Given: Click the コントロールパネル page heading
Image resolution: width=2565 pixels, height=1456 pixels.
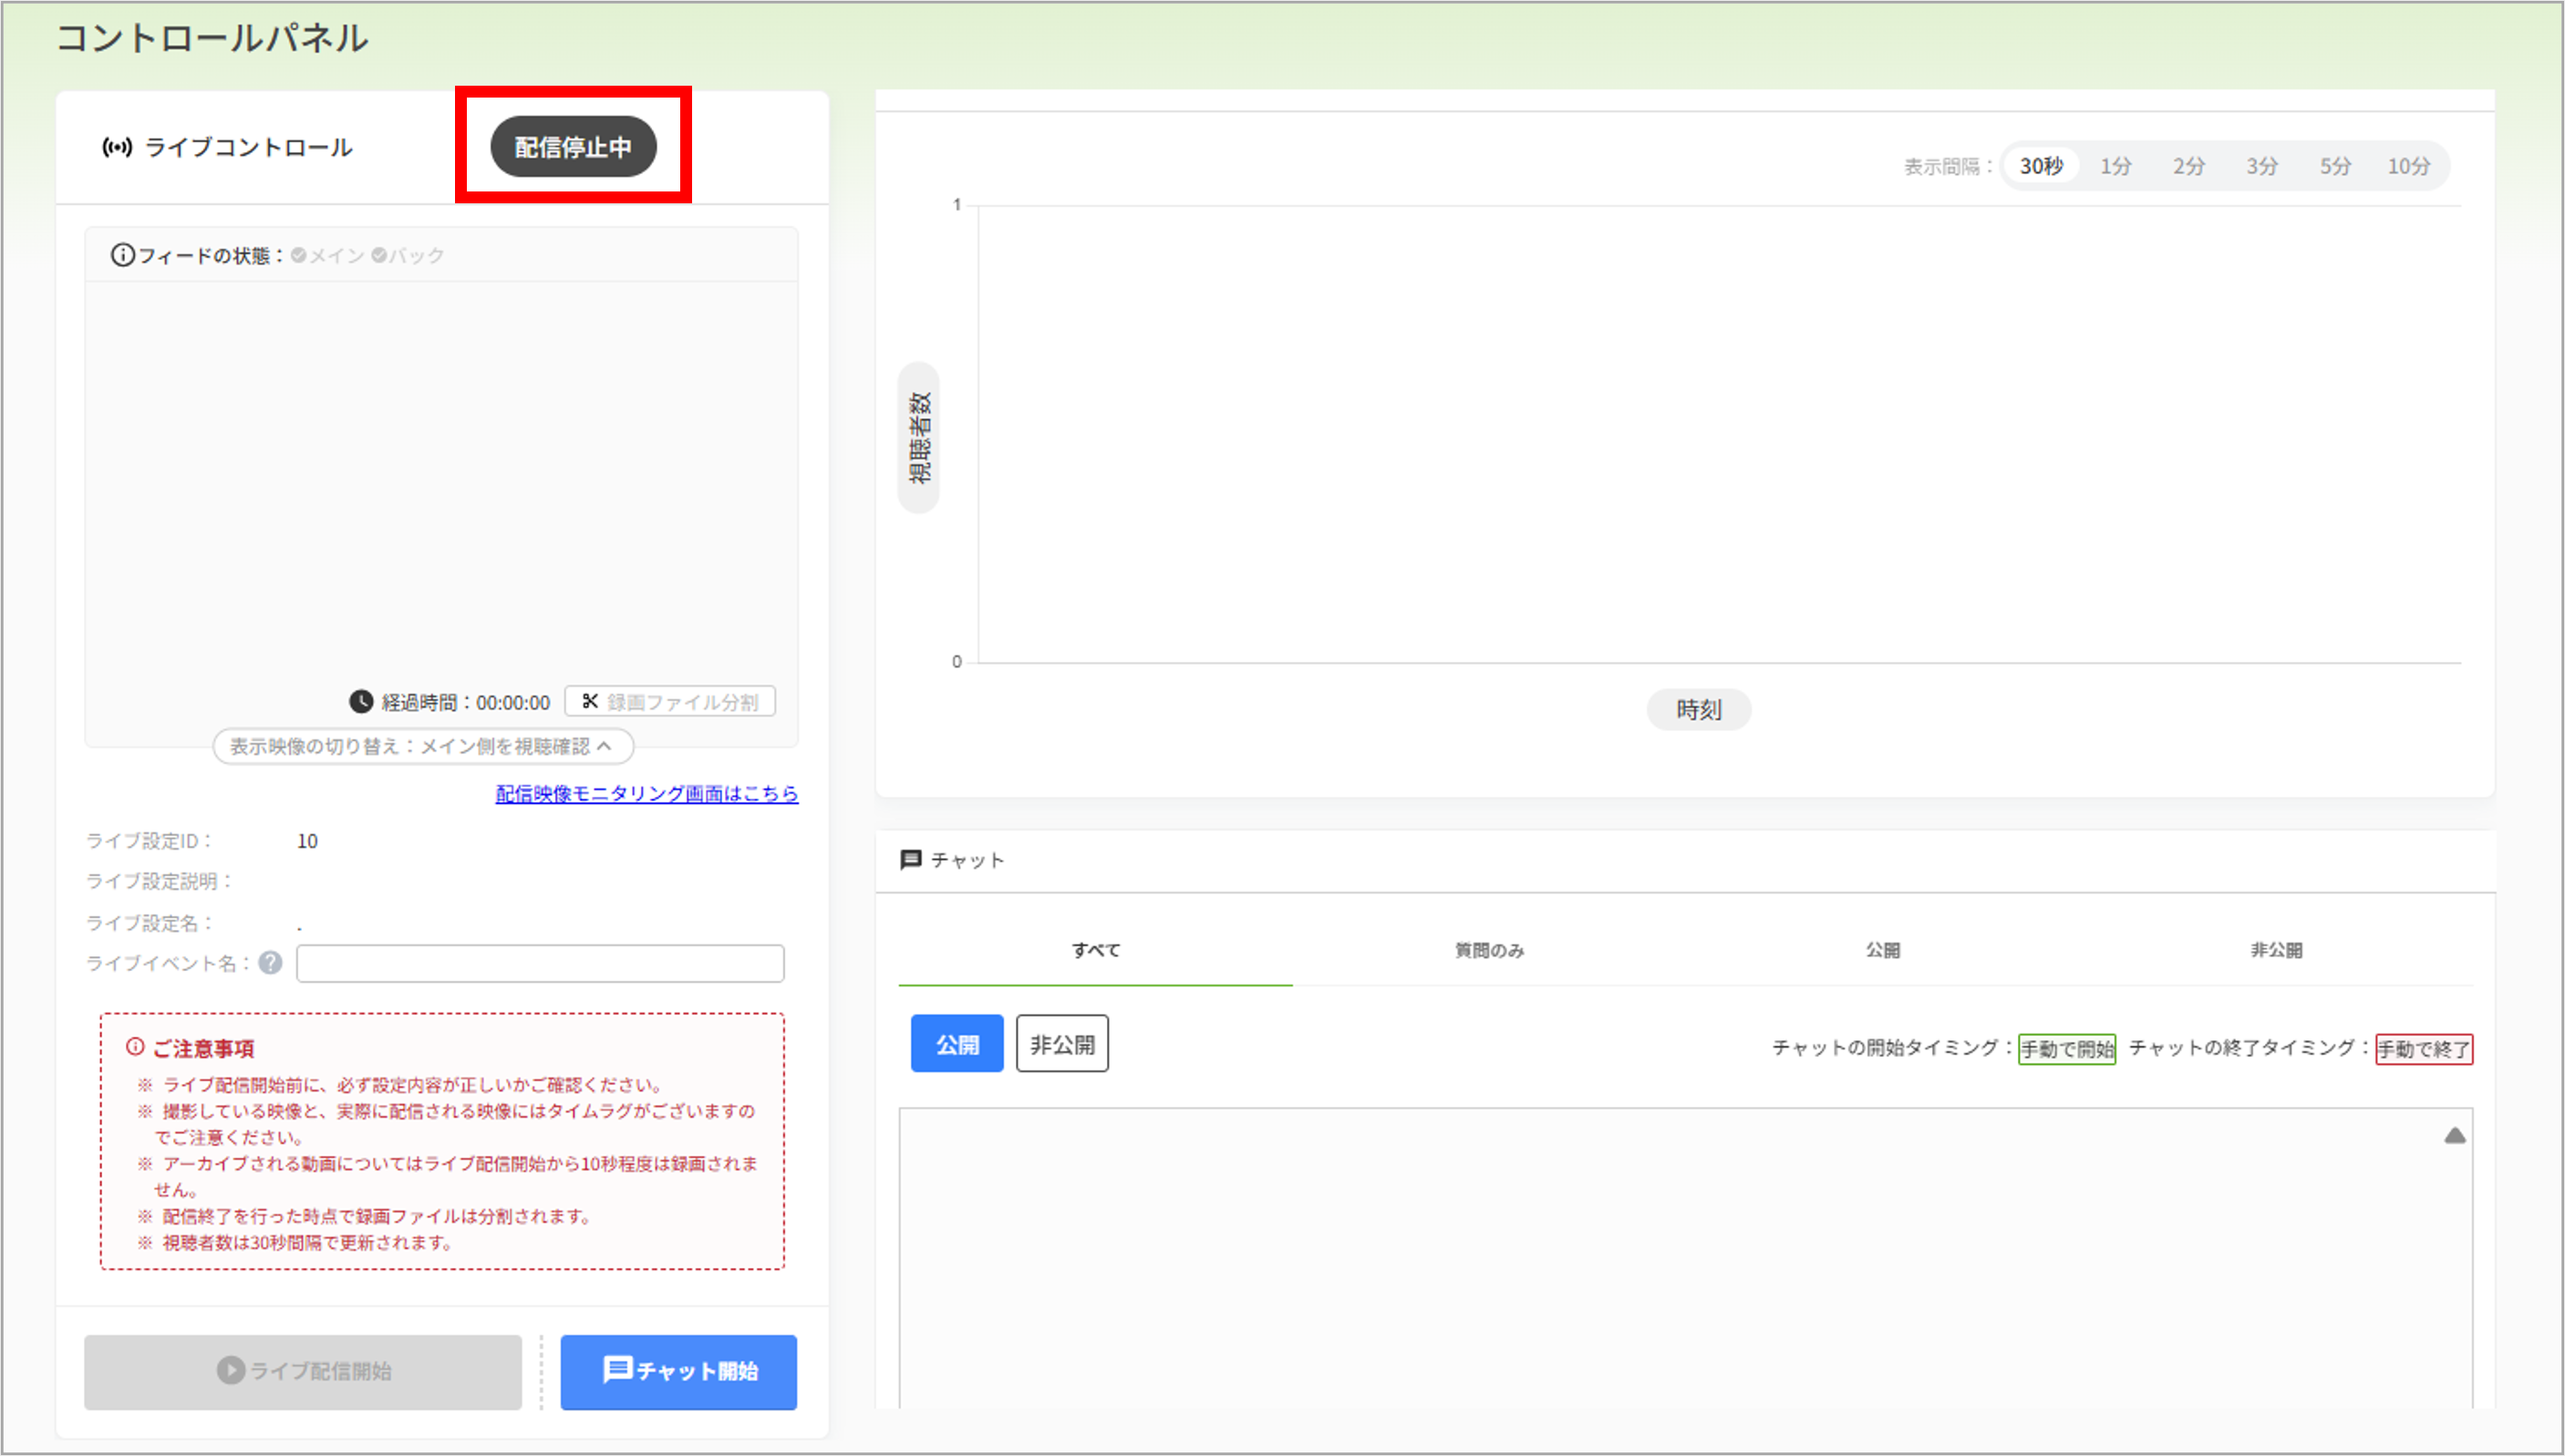Looking at the screenshot, I should 212,38.
